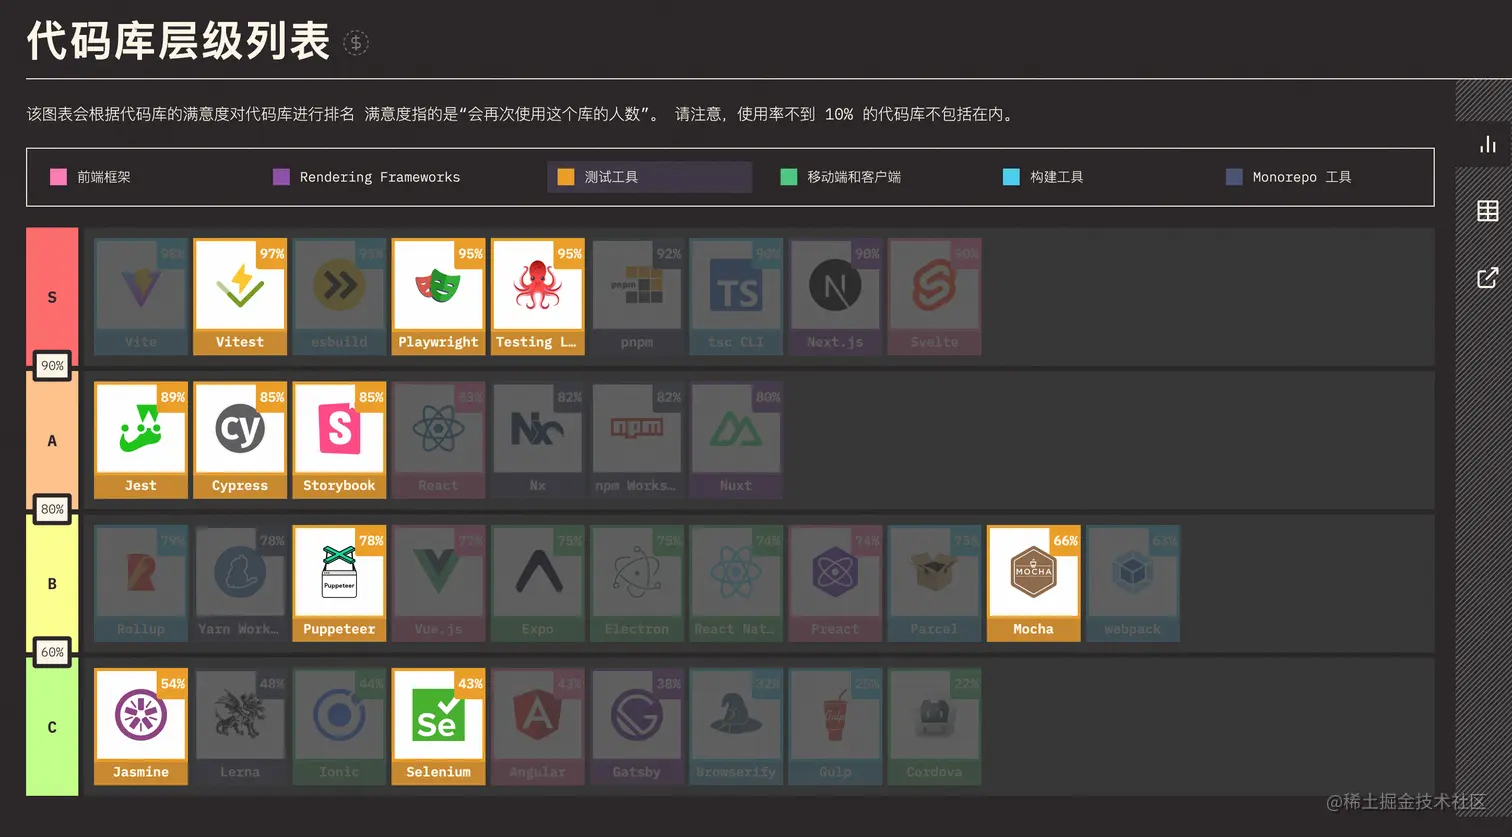Click the pink 前端框架 color swatch
Viewport: 1512px width, 837px height.
[58, 177]
